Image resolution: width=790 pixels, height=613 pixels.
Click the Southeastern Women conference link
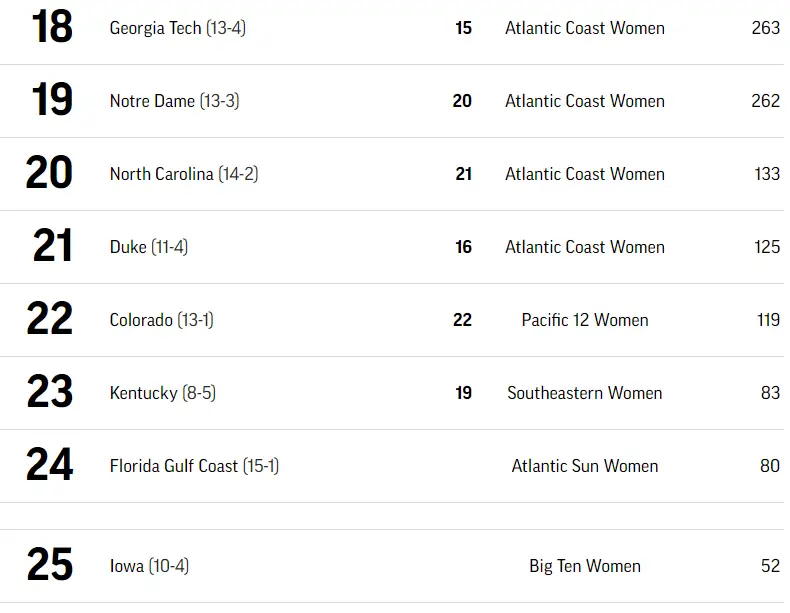(x=584, y=393)
